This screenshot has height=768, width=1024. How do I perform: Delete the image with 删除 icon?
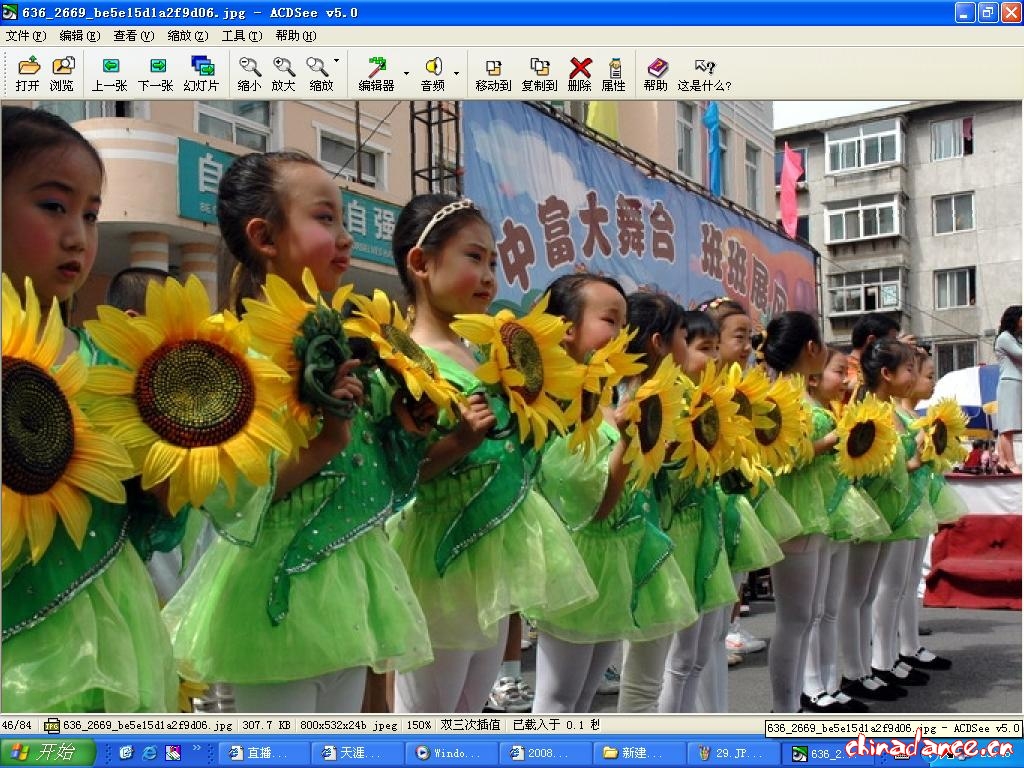coord(580,73)
